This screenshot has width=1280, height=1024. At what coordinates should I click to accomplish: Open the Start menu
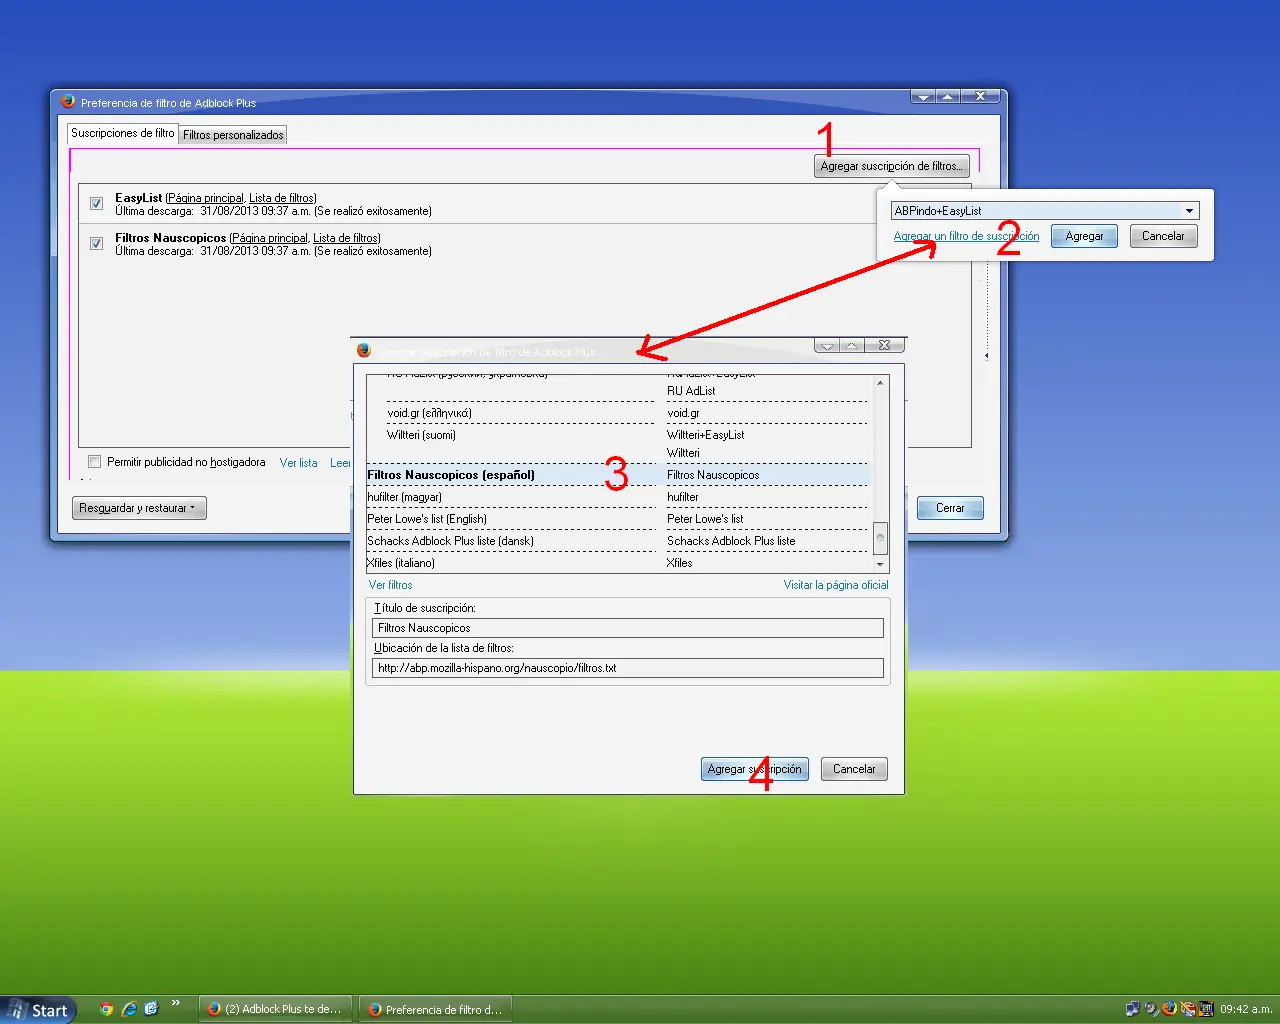click(x=38, y=1010)
